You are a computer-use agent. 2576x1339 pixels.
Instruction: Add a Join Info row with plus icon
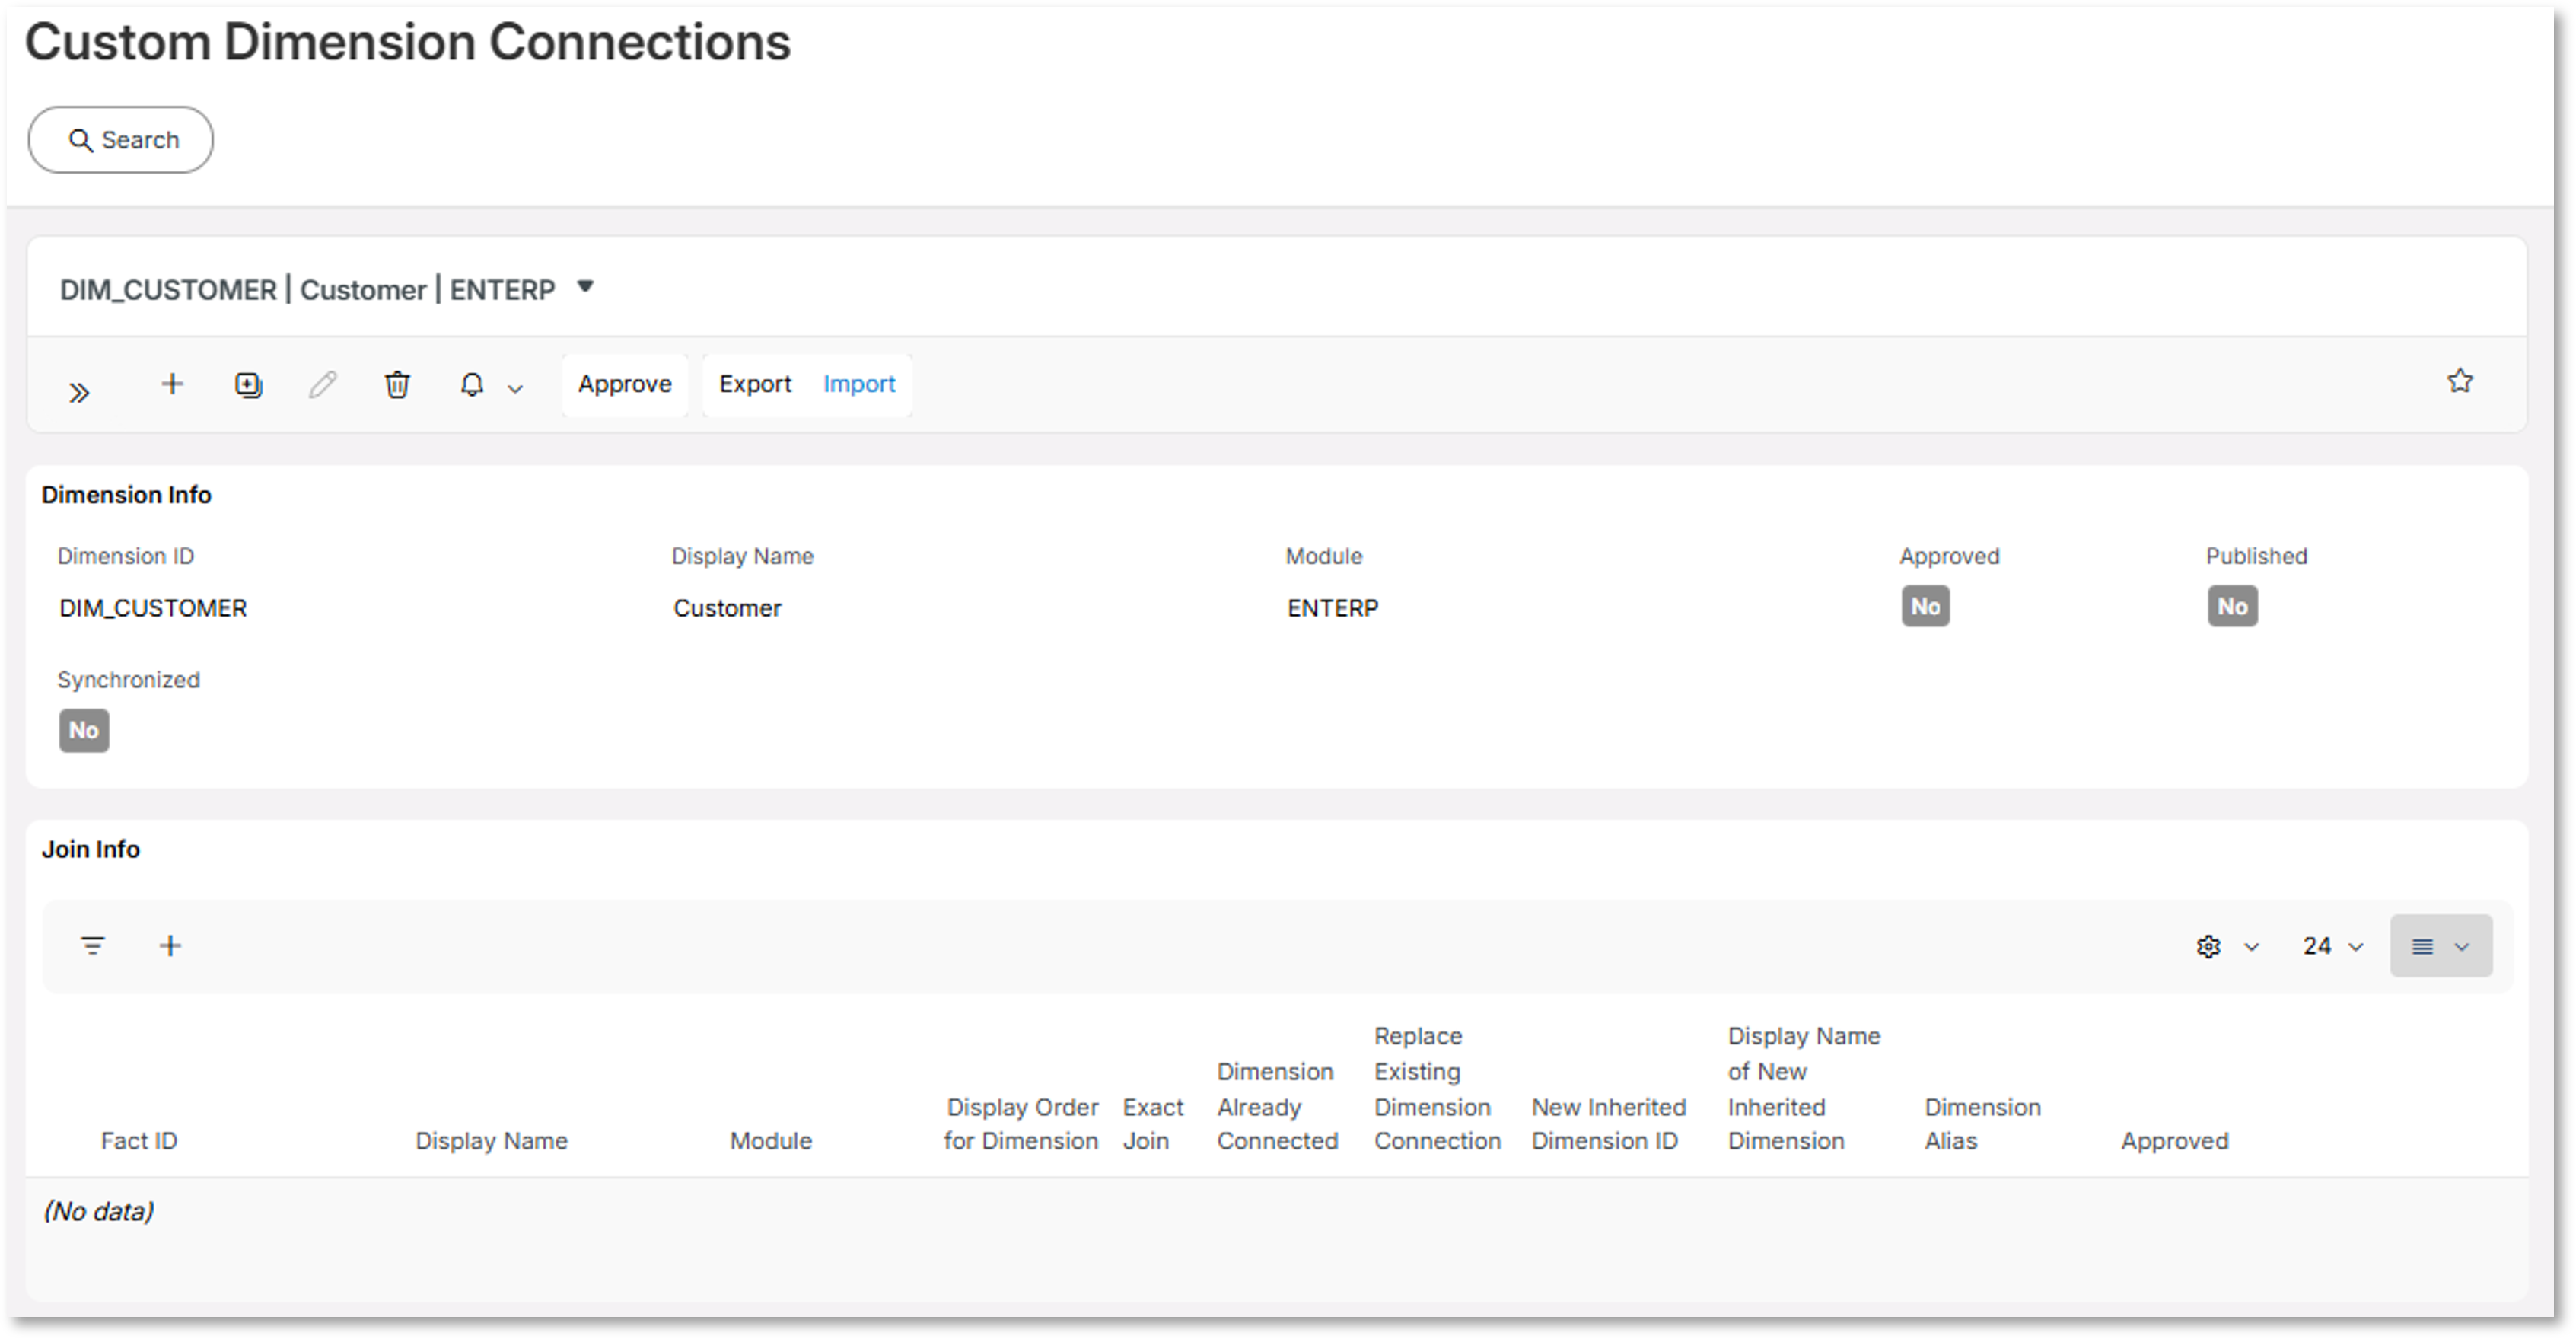pos(170,946)
